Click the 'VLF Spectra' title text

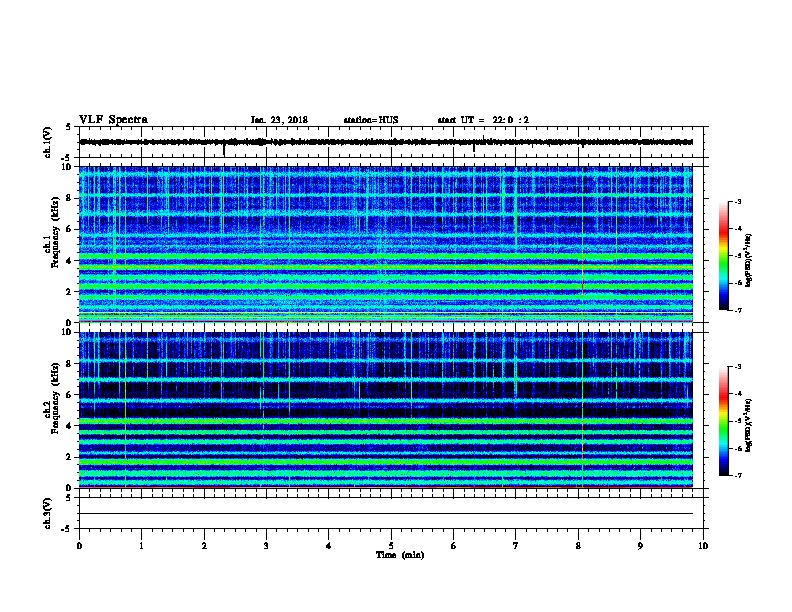[x=113, y=120]
